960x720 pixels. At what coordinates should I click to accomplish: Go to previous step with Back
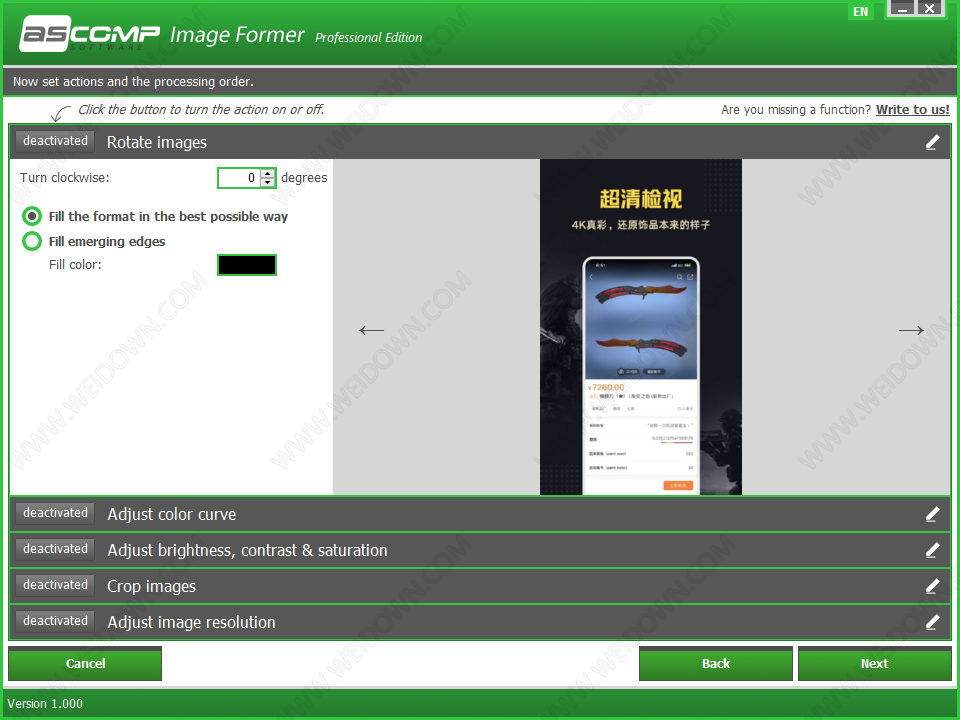[716, 664]
